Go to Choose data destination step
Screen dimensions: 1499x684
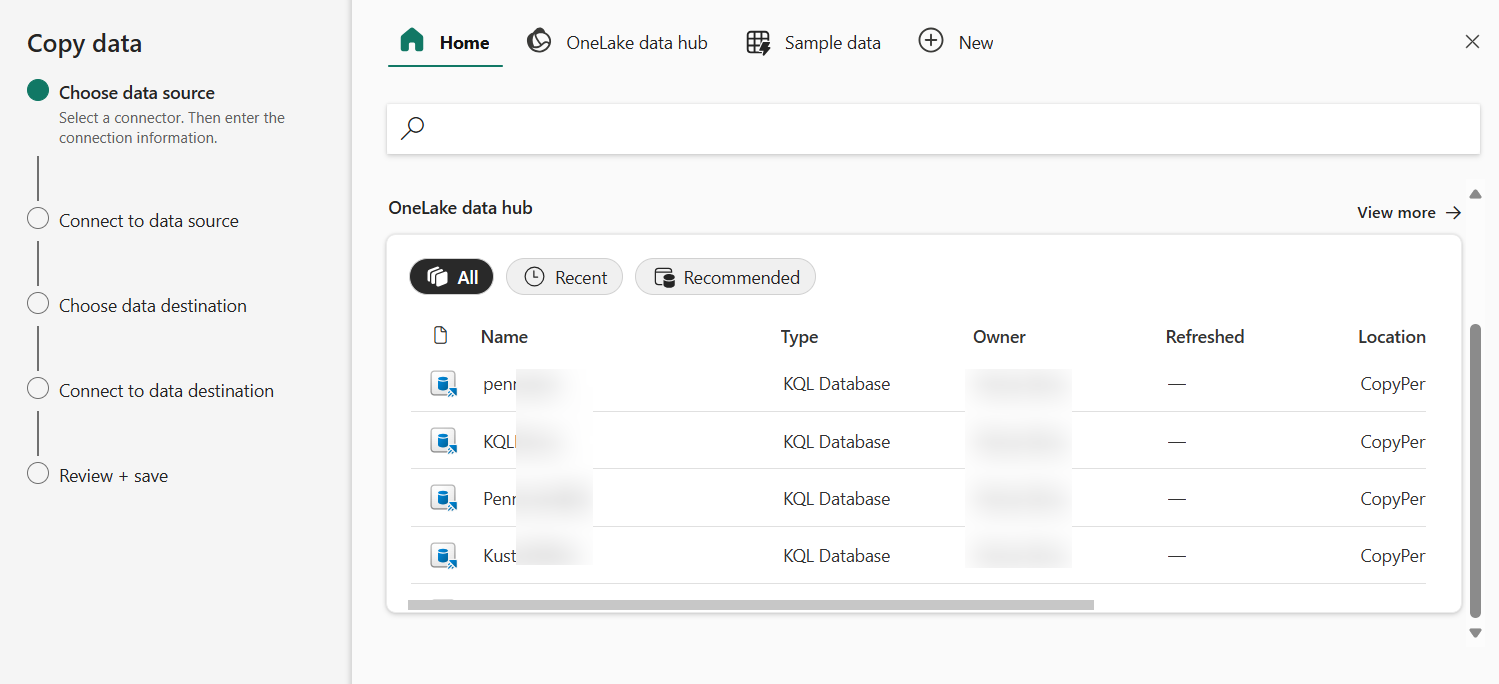153,305
